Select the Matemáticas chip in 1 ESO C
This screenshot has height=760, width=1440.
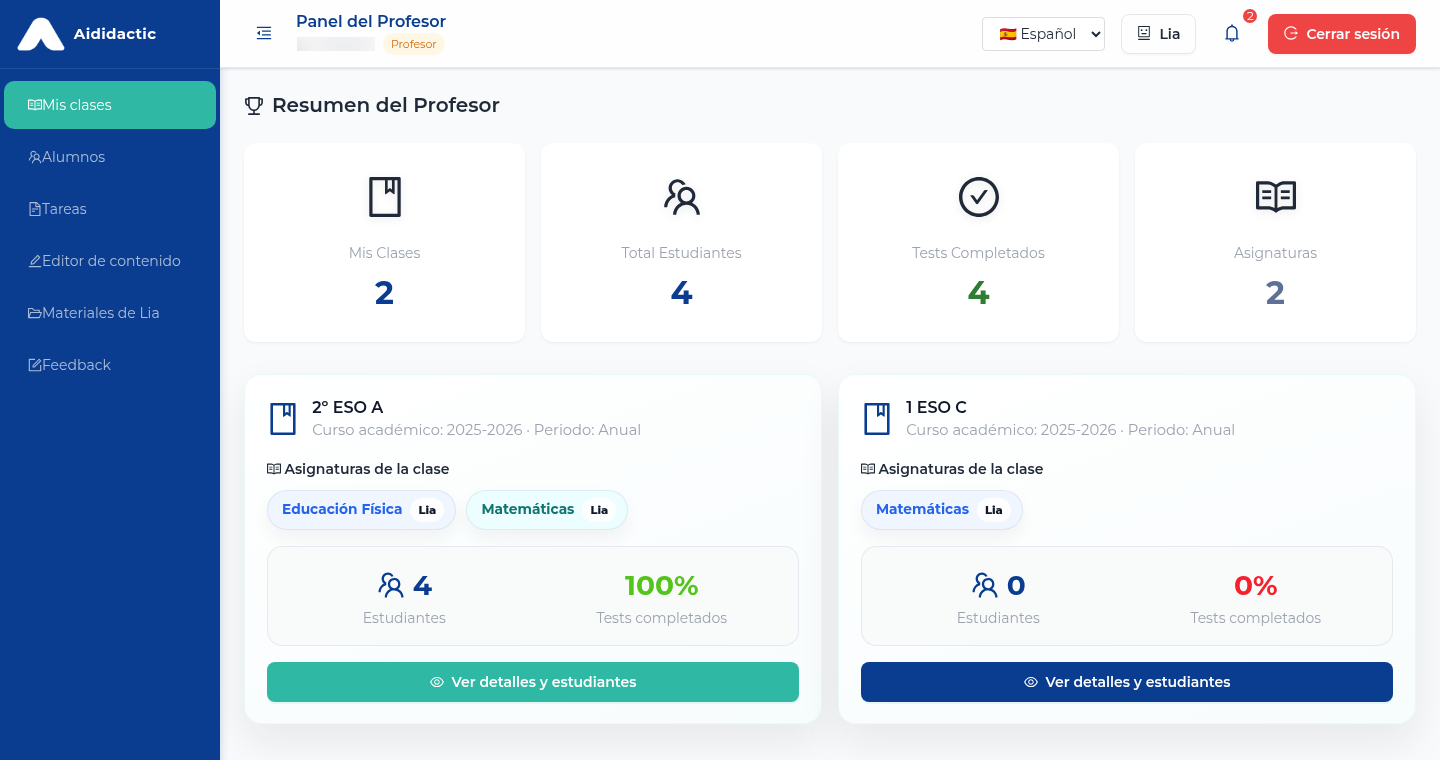pyautogui.click(x=942, y=510)
